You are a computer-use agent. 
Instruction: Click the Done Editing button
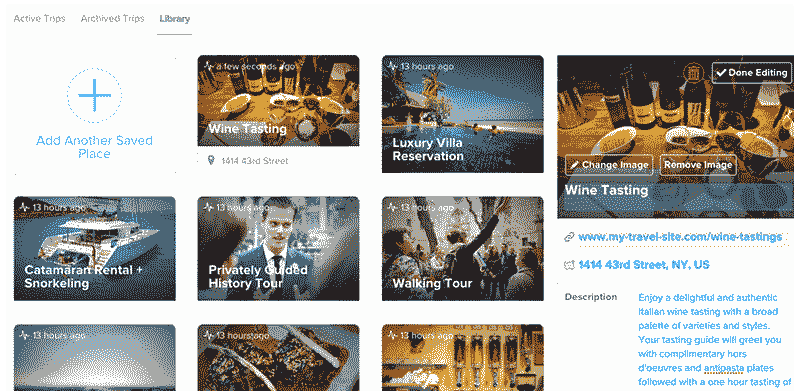[x=752, y=73]
